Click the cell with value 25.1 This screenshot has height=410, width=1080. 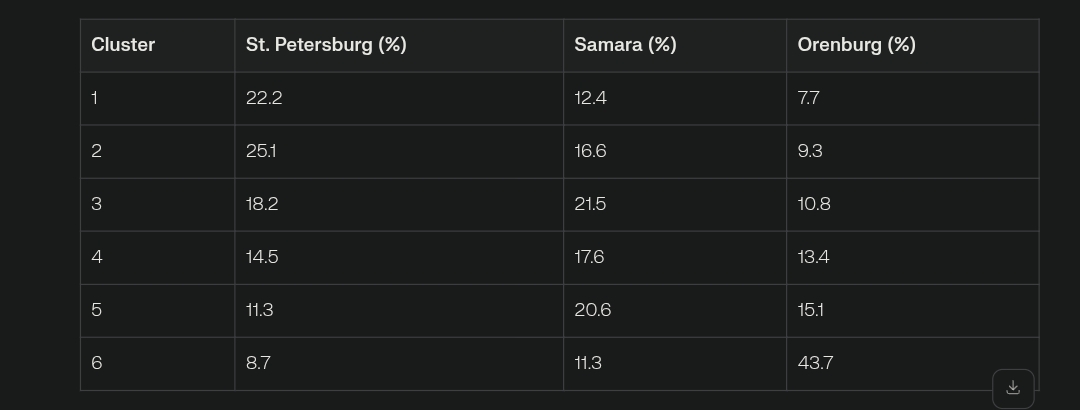(x=399, y=152)
